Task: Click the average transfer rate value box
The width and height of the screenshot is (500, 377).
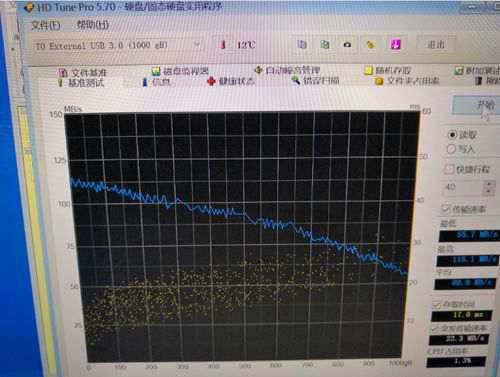Action: coord(465,284)
